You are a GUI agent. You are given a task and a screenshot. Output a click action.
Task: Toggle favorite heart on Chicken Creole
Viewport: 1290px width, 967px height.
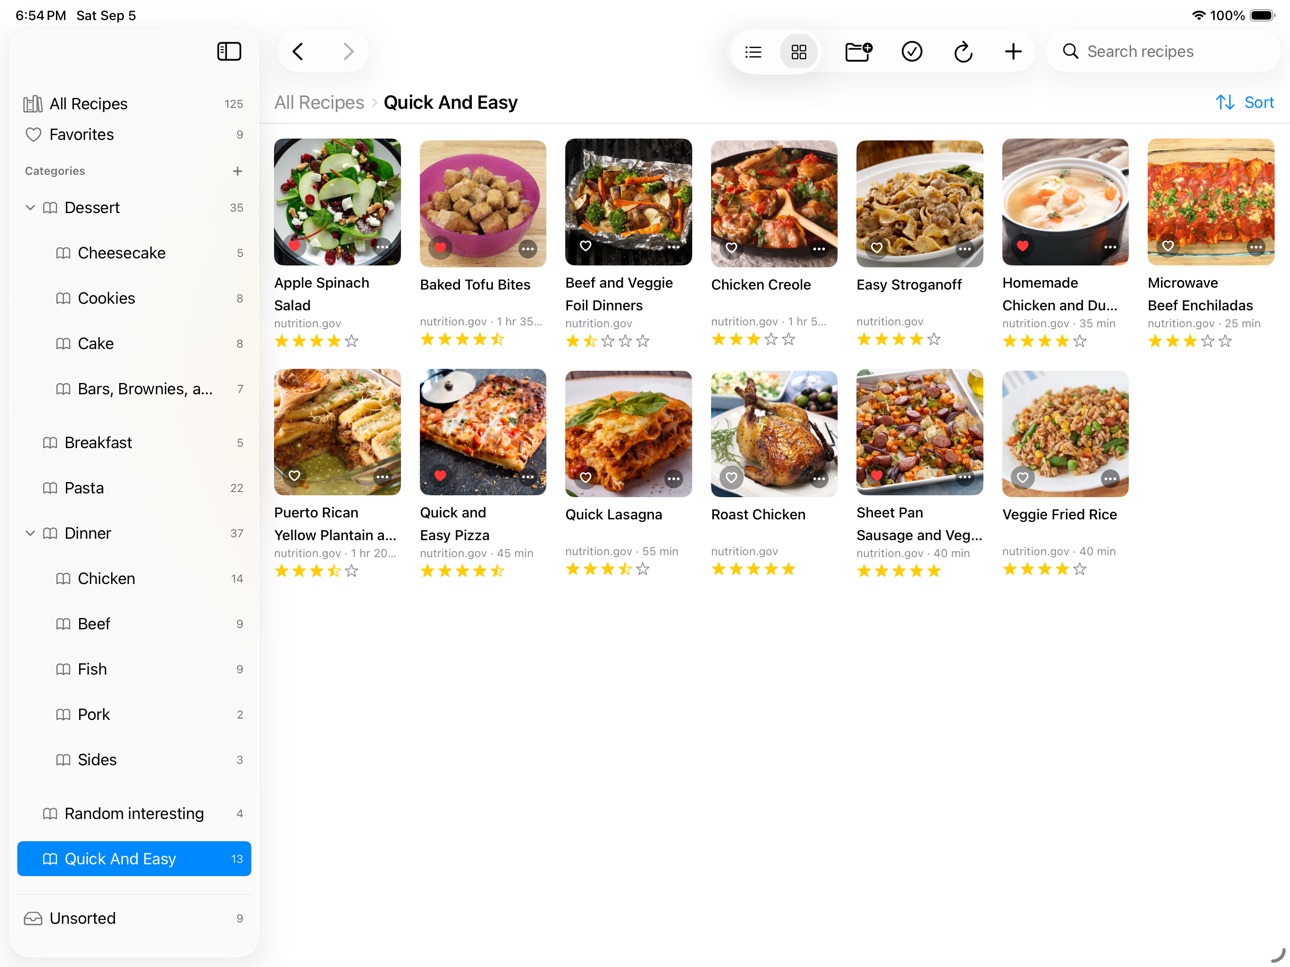pyautogui.click(x=732, y=248)
